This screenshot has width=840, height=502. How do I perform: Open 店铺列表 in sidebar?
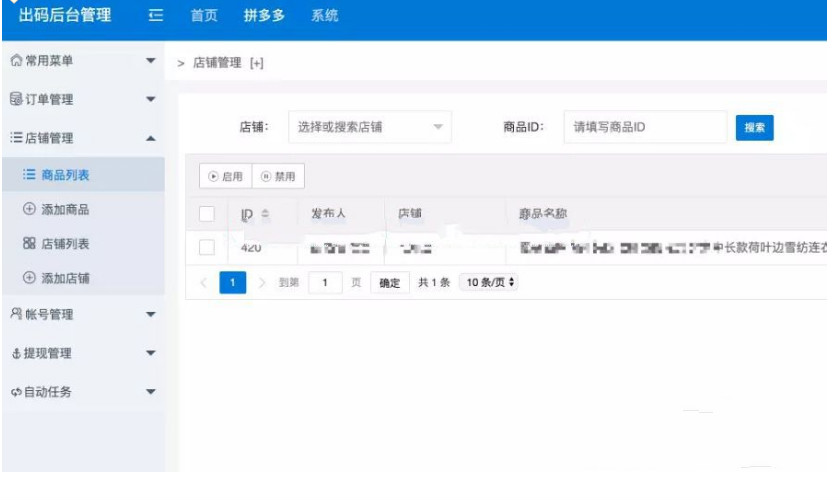point(64,244)
